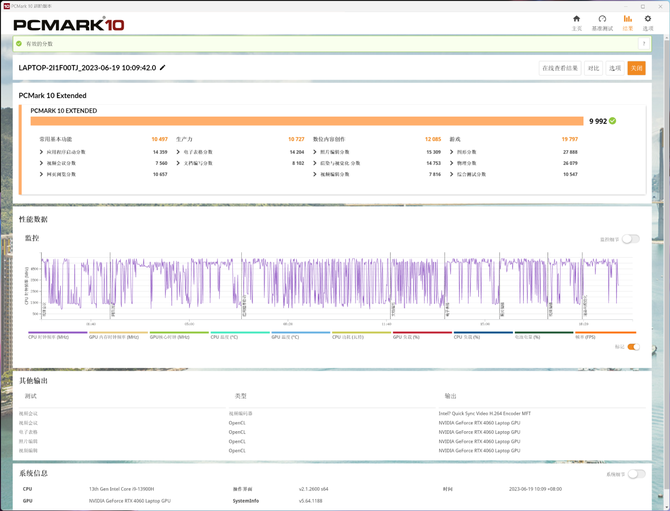670x511 pixels.
Task: Click the orange PCMark 10 Extended score bar
Action: pyautogui.click(x=307, y=121)
